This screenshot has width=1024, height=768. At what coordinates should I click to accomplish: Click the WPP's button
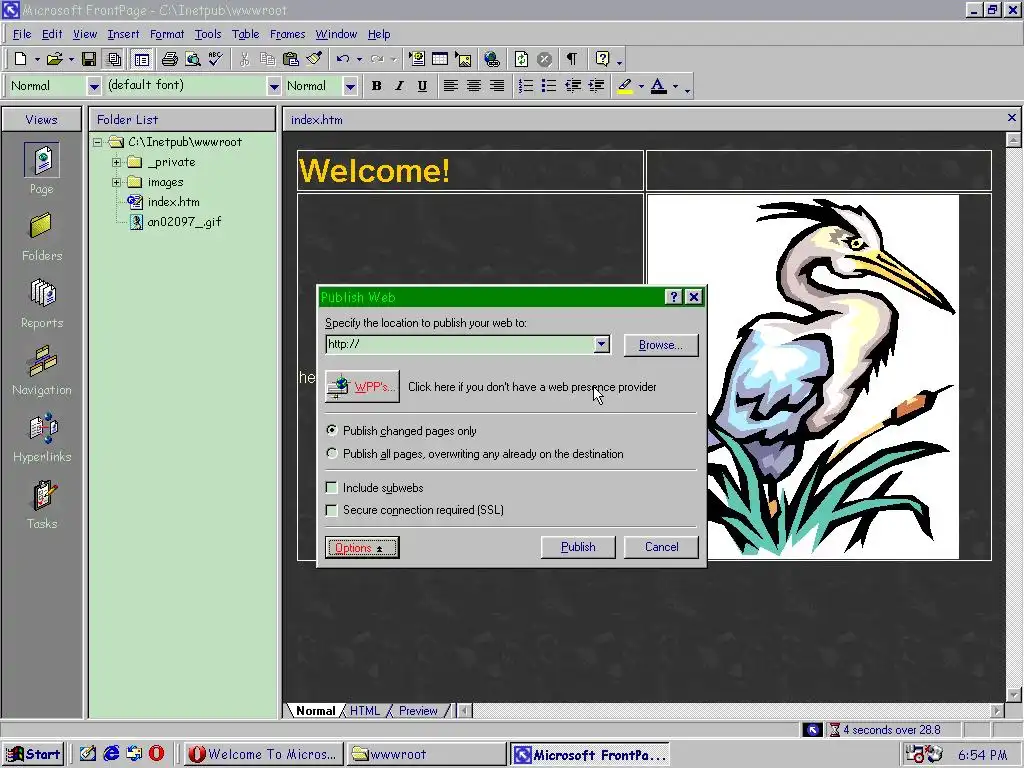(x=362, y=387)
